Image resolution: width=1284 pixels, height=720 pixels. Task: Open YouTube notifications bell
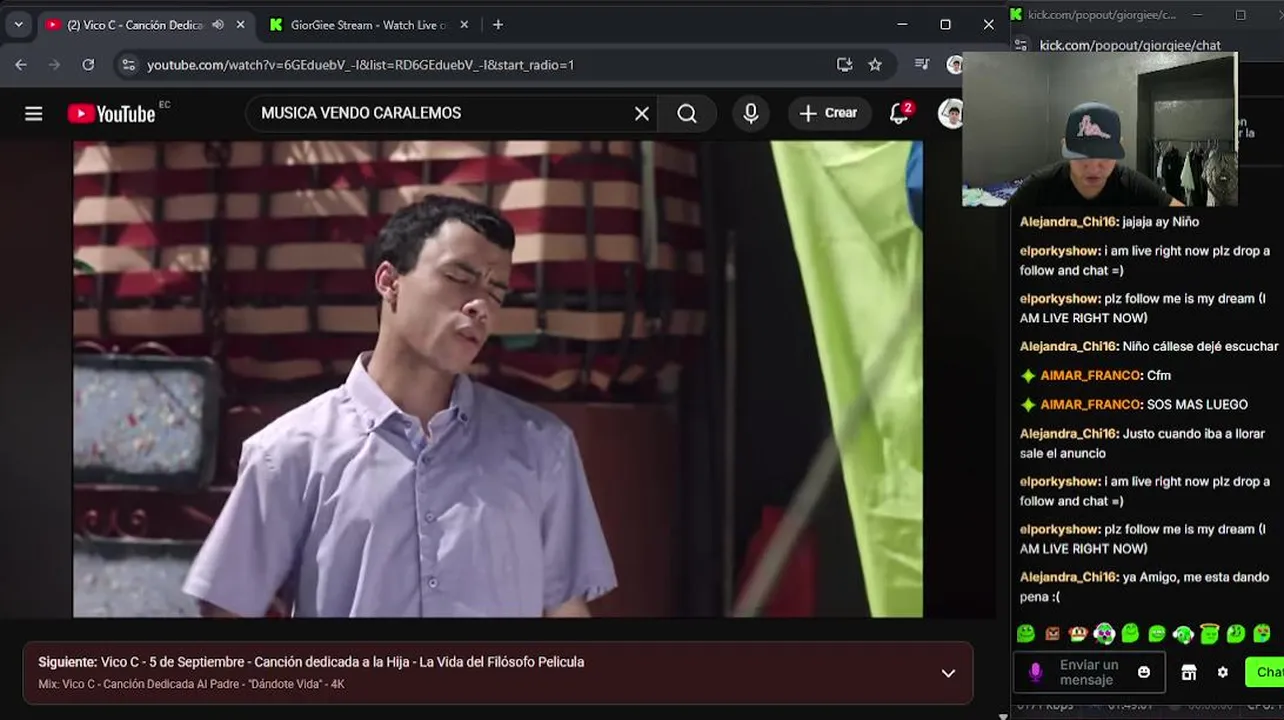899,114
